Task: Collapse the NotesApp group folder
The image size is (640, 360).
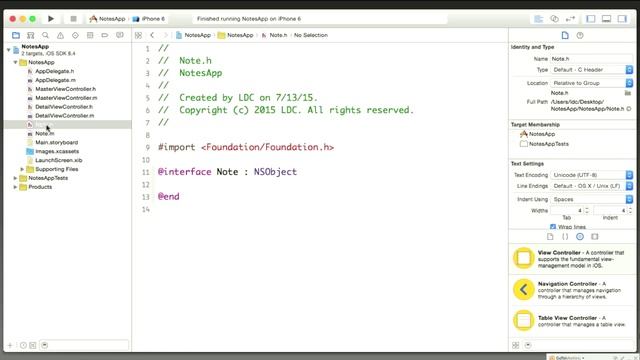Action: tap(16, 62)
